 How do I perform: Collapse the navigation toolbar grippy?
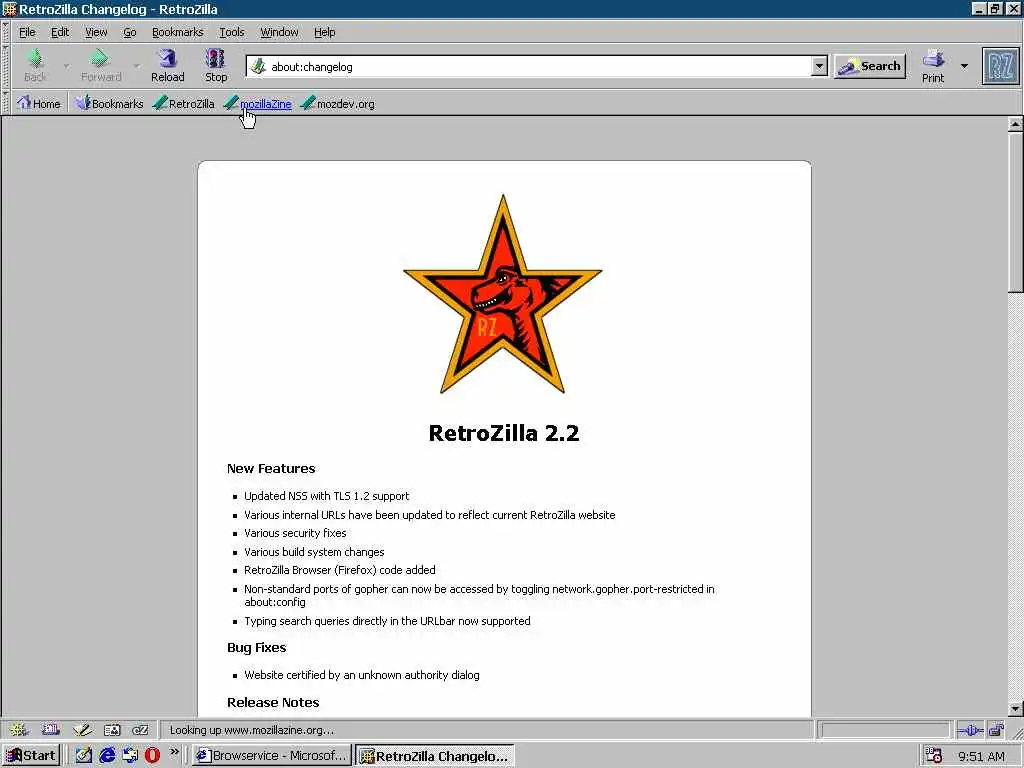(x=6, y=66)
